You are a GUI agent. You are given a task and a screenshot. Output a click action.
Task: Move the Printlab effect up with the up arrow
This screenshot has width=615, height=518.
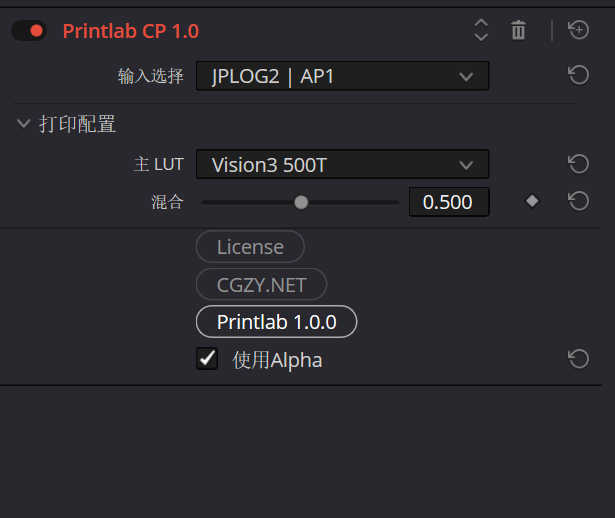(x=481, y=23)
